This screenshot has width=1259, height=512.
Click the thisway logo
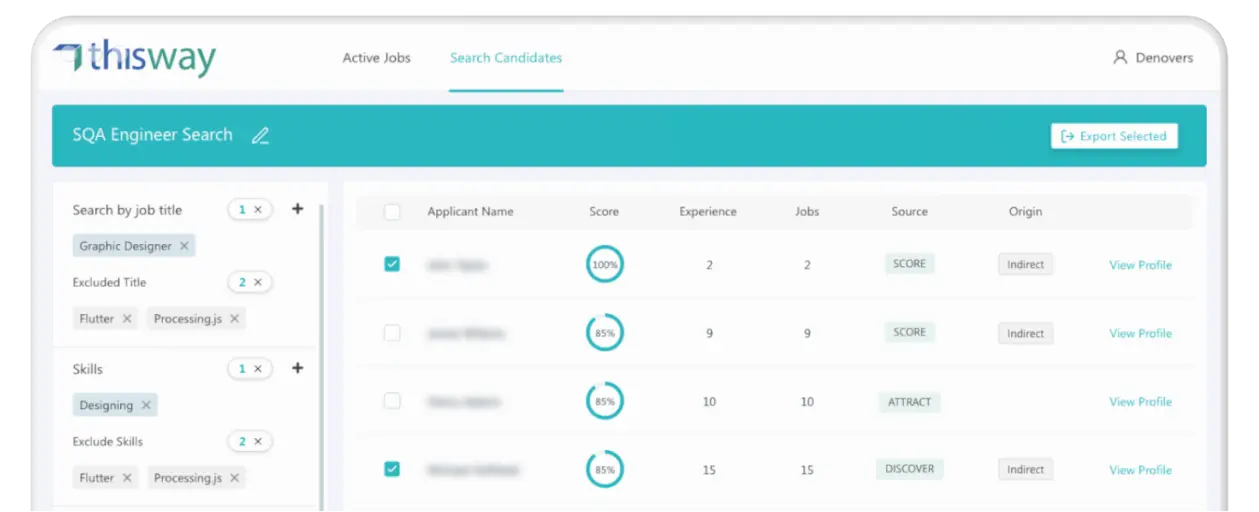click(134, 57)
